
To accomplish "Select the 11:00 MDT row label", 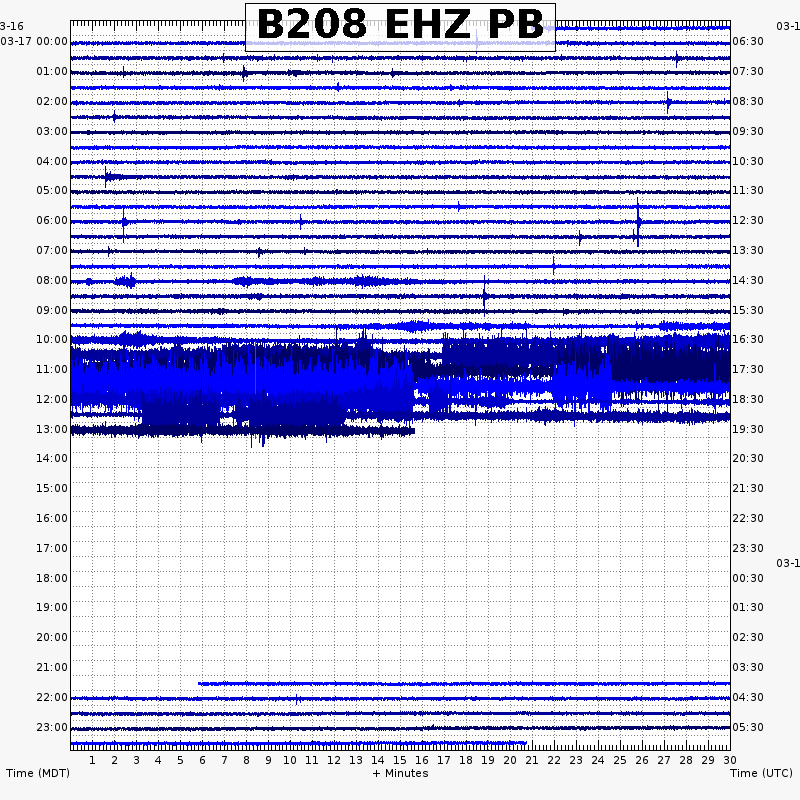I will click(52, 369).
